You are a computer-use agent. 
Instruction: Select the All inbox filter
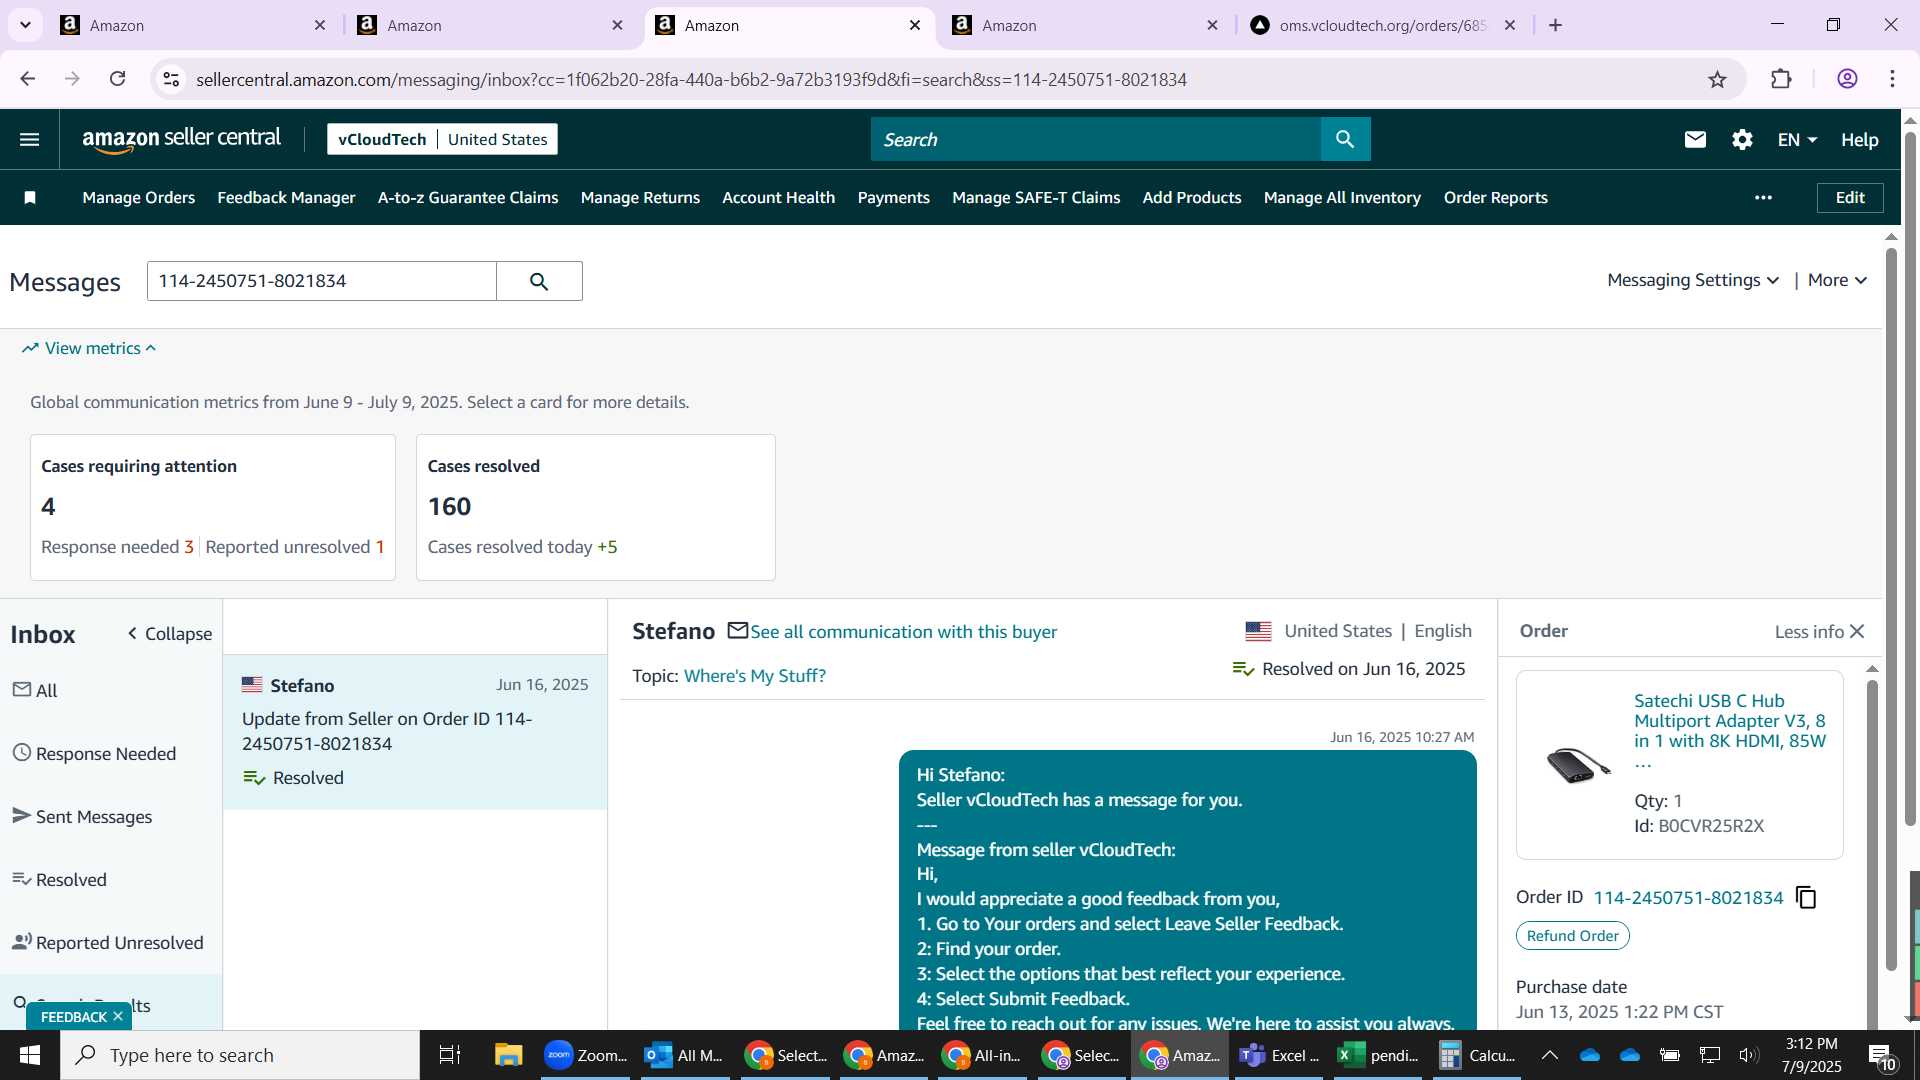pyautogui.click(x=36, y=690)
